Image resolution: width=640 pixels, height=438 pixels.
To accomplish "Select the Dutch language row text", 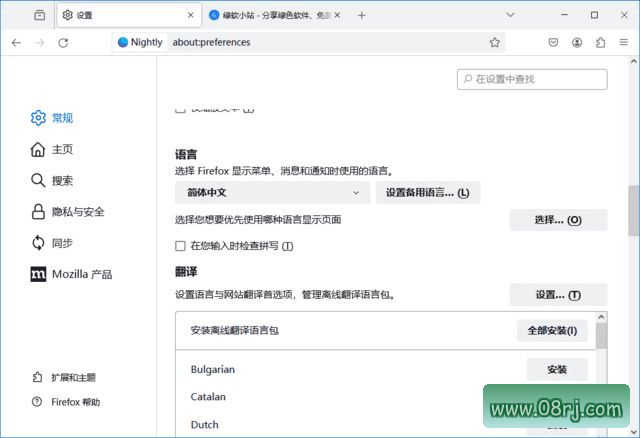I will (x=204, y=425).
